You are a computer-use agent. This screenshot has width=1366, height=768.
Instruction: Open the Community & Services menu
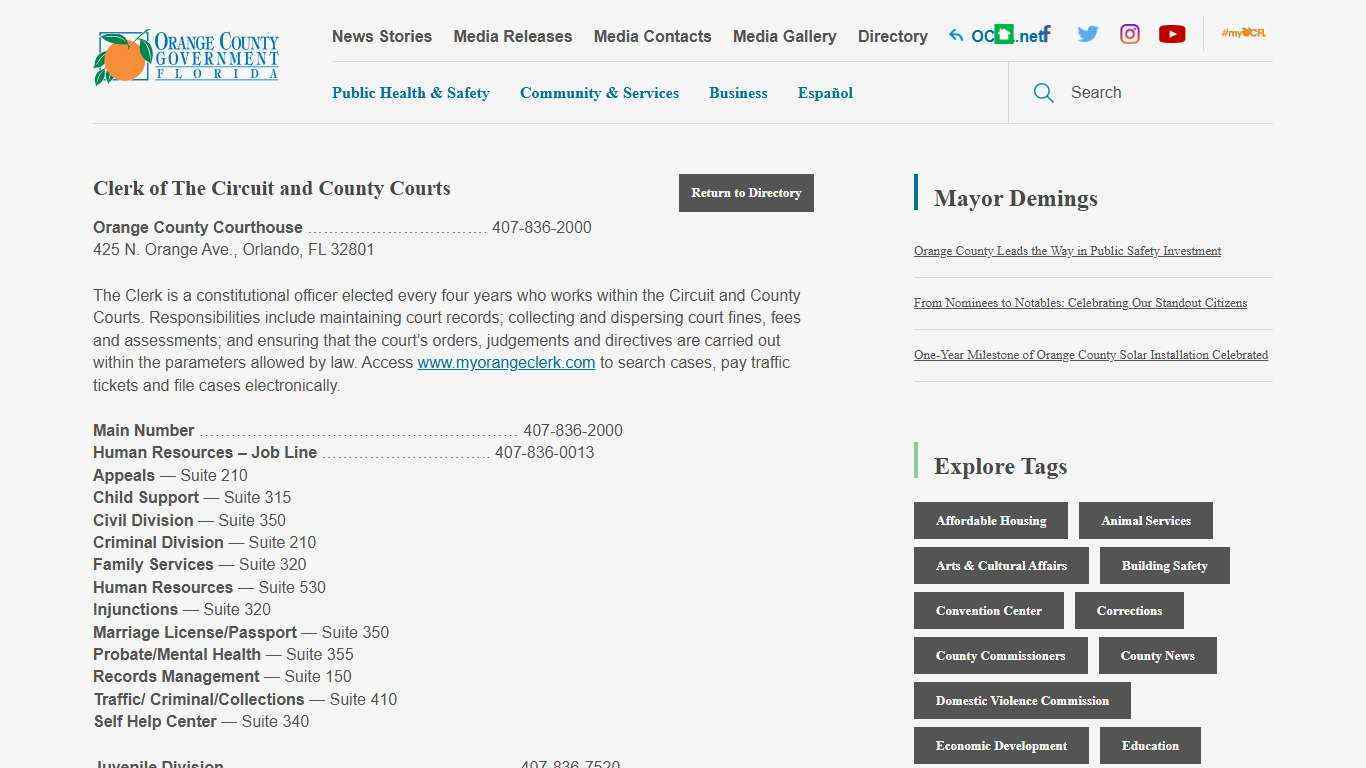599,93
